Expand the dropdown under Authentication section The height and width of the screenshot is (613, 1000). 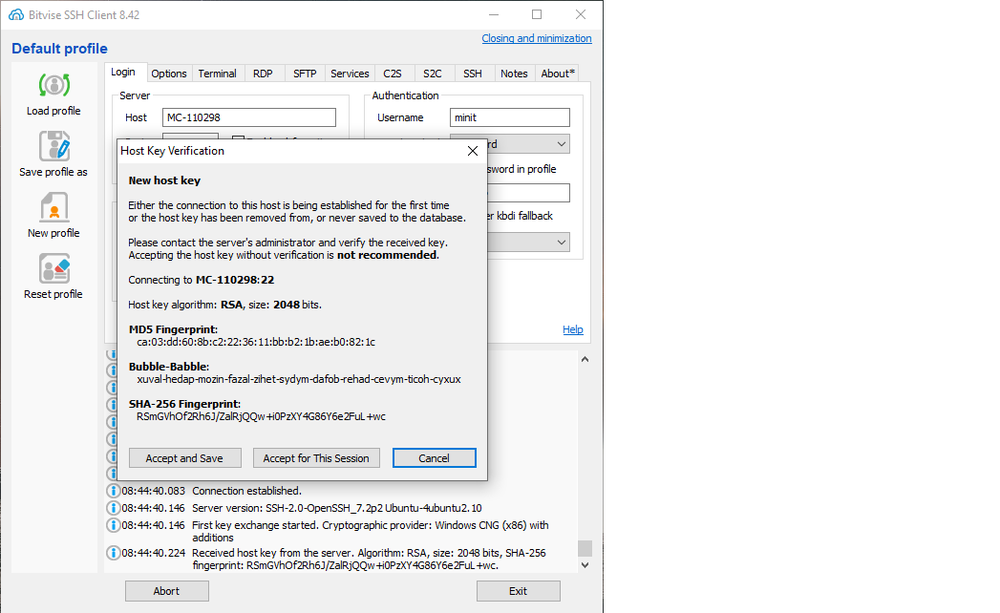coord(560,143)
